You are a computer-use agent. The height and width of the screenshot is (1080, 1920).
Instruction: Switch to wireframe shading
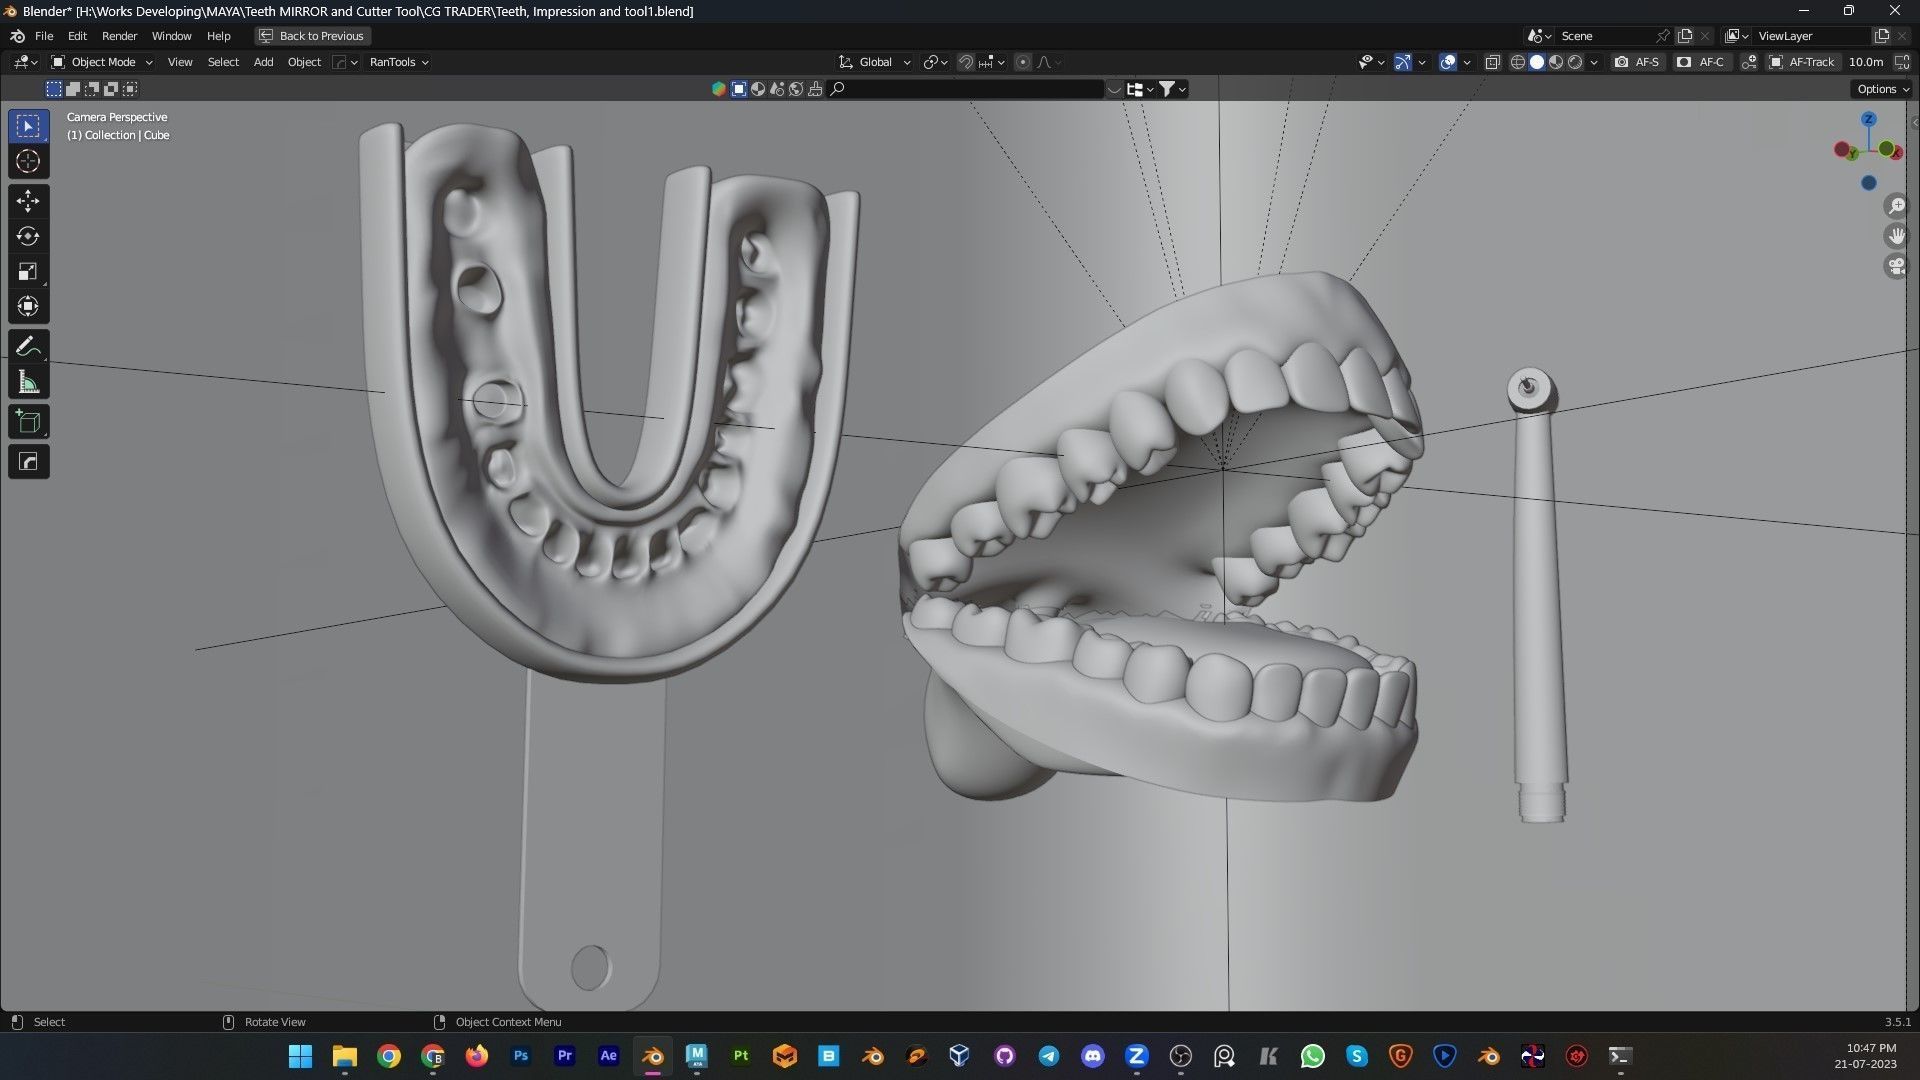[x=1517, y=62]
